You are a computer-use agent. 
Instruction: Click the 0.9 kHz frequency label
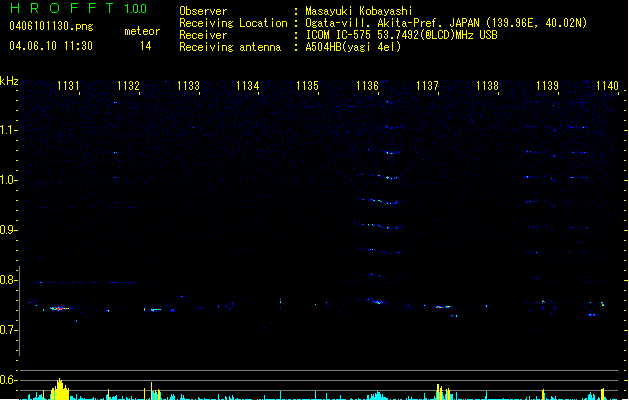(8, 230)
